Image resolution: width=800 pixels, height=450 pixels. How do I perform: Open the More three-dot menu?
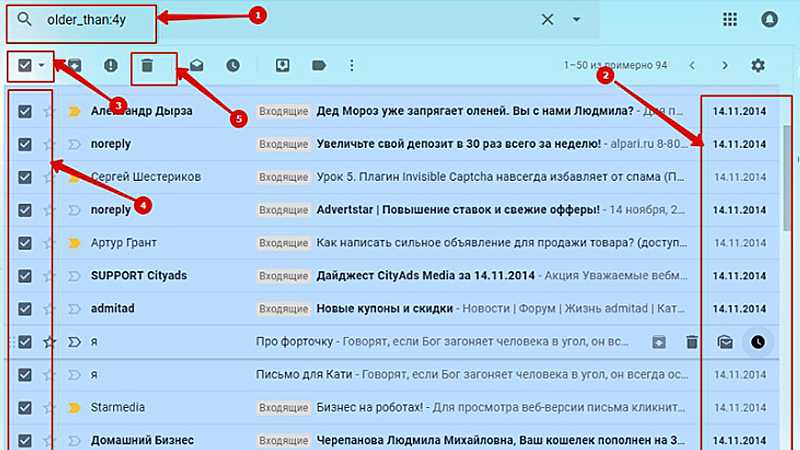pos(352,65)
